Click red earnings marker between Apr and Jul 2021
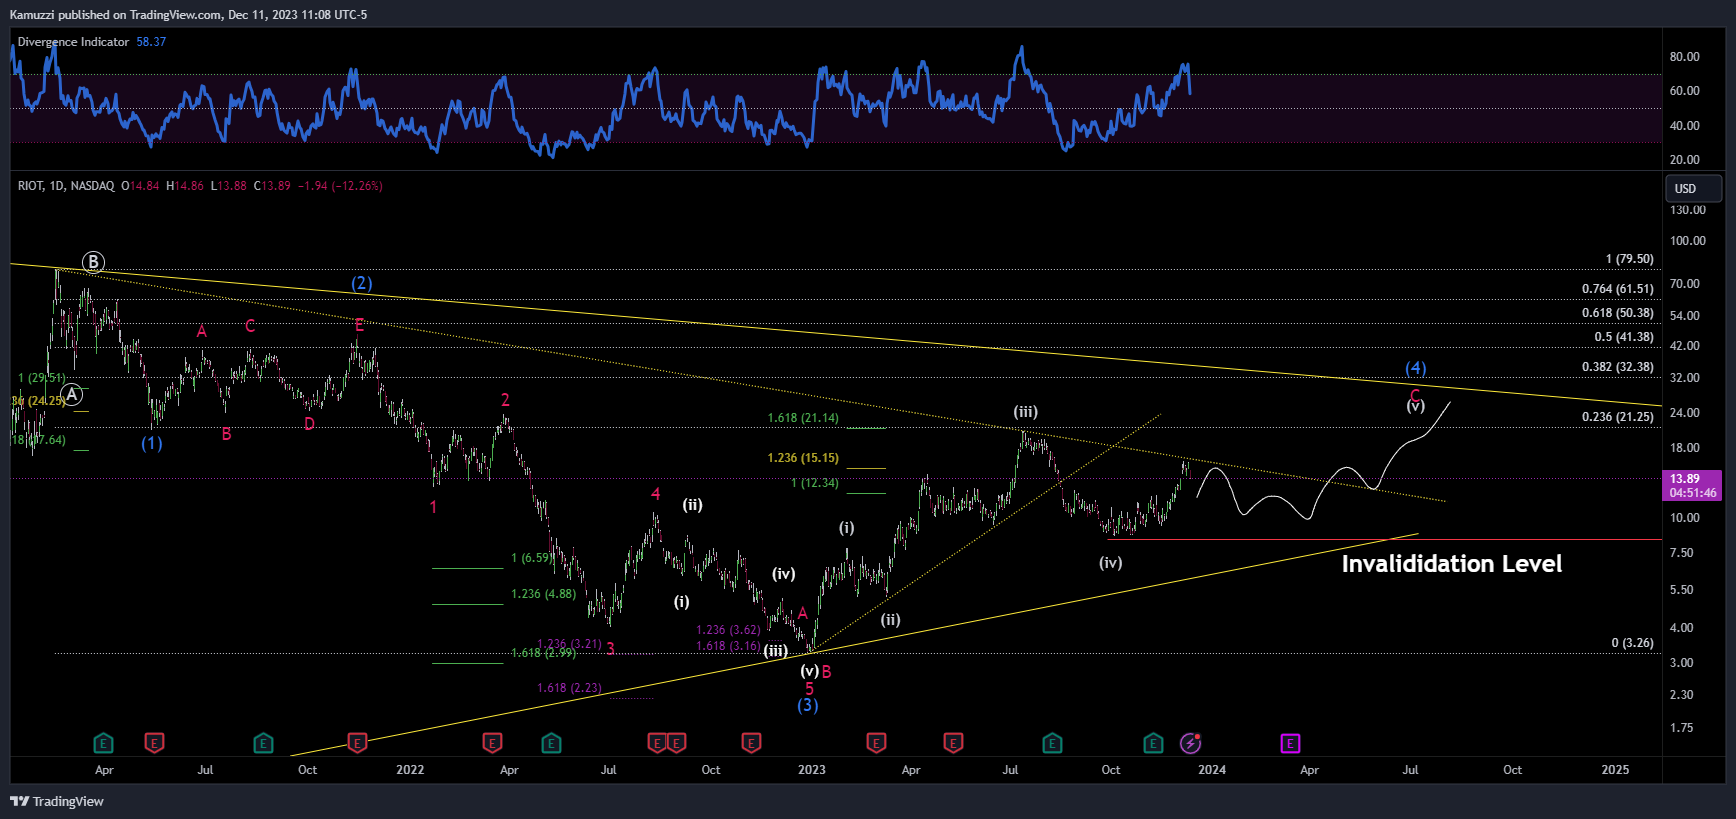Viewport: 1736px width, 819px height. pos(154,743)
